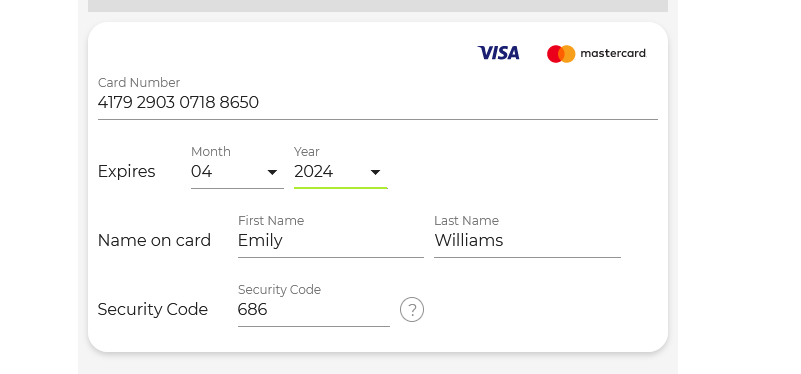Click the Expires label

click(x=126, y=171)
